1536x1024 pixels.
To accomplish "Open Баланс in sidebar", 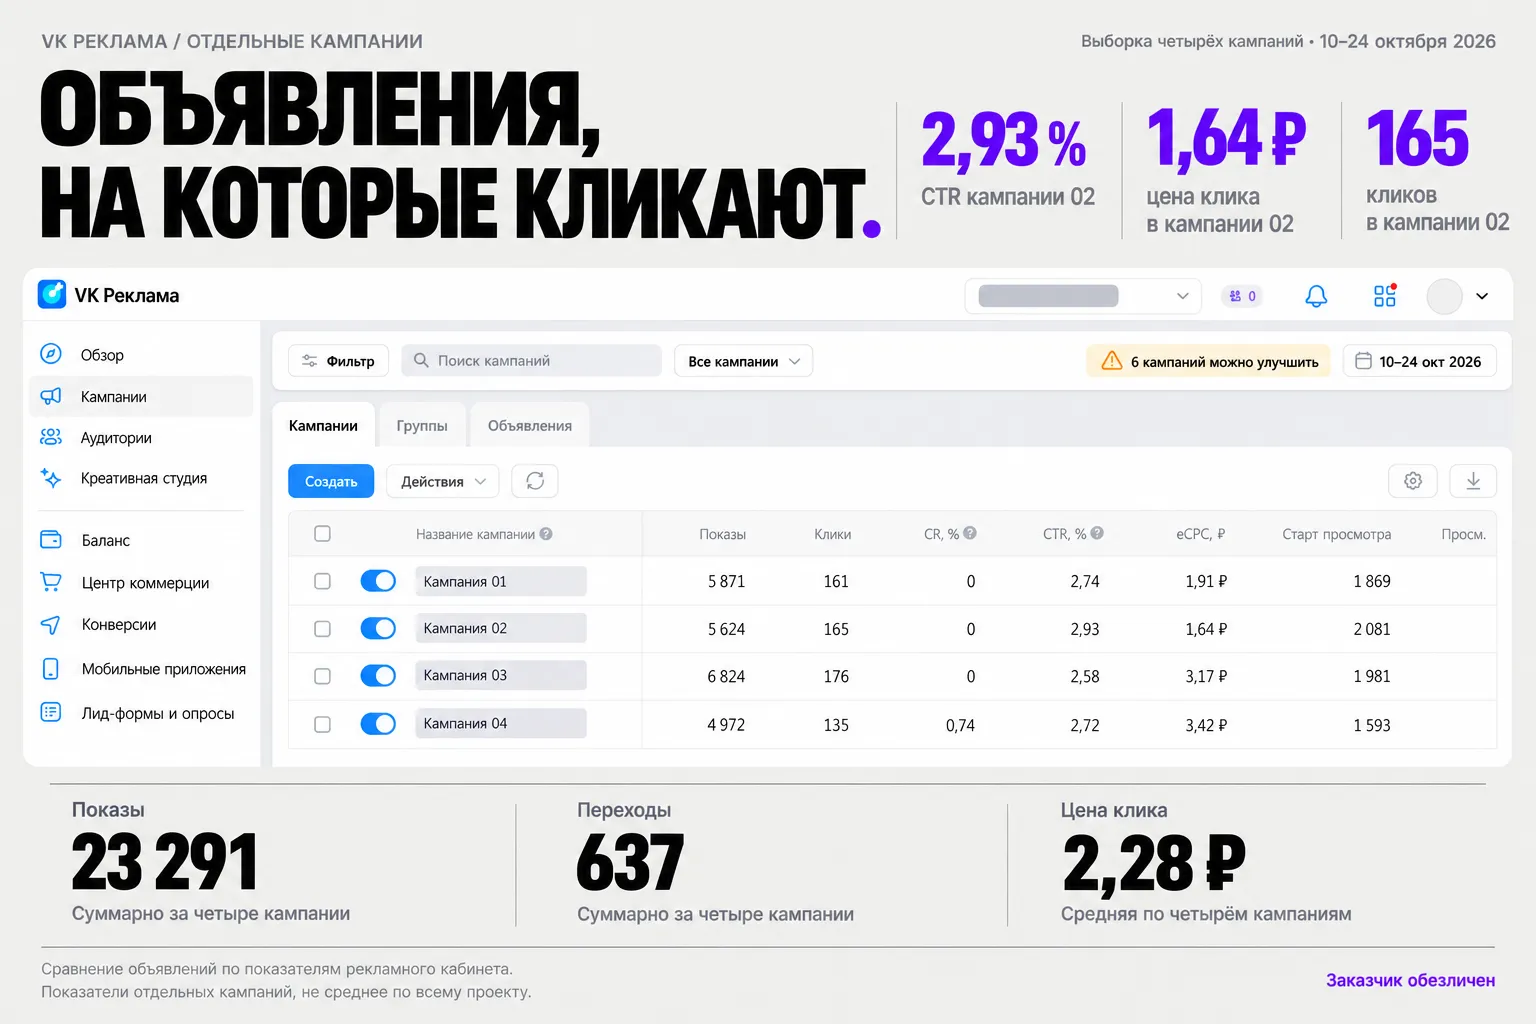I will coord(141,540).
